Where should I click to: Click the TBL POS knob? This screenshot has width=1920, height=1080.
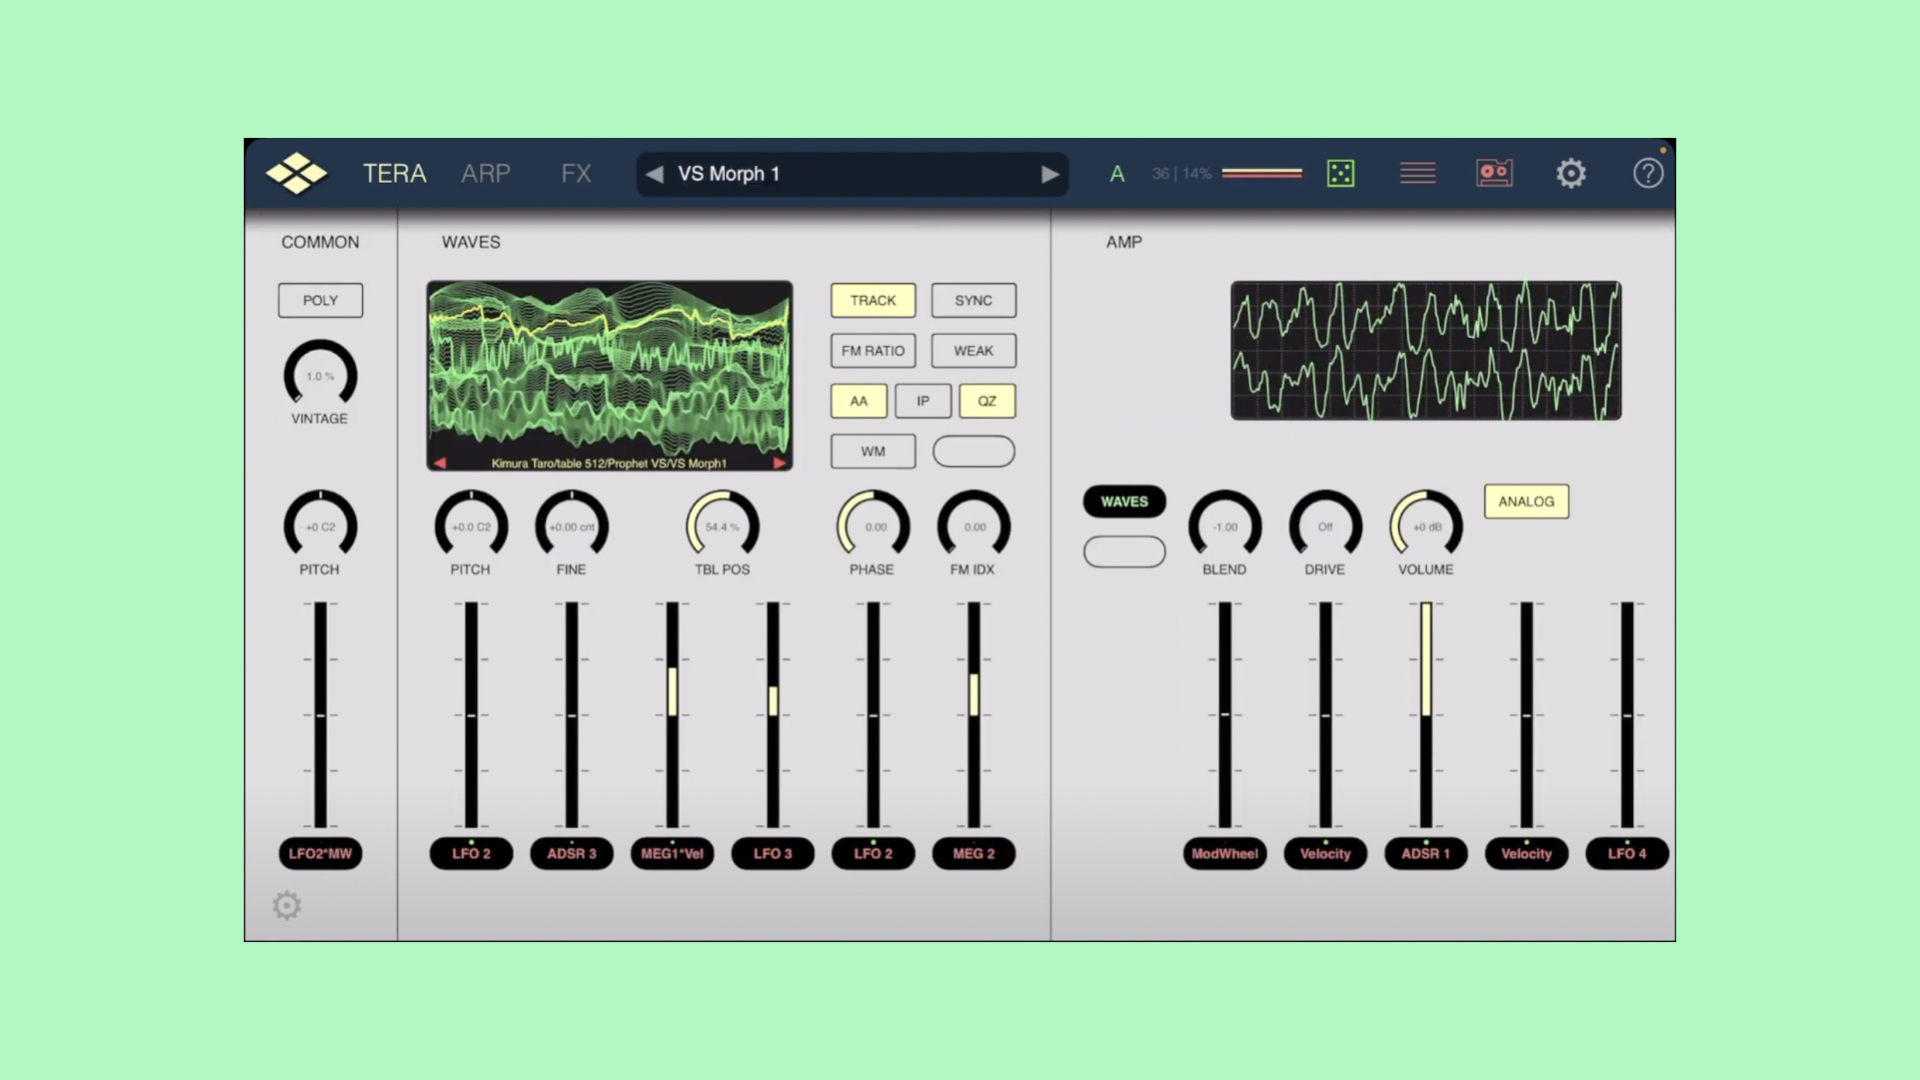click(x=722, y=525)
